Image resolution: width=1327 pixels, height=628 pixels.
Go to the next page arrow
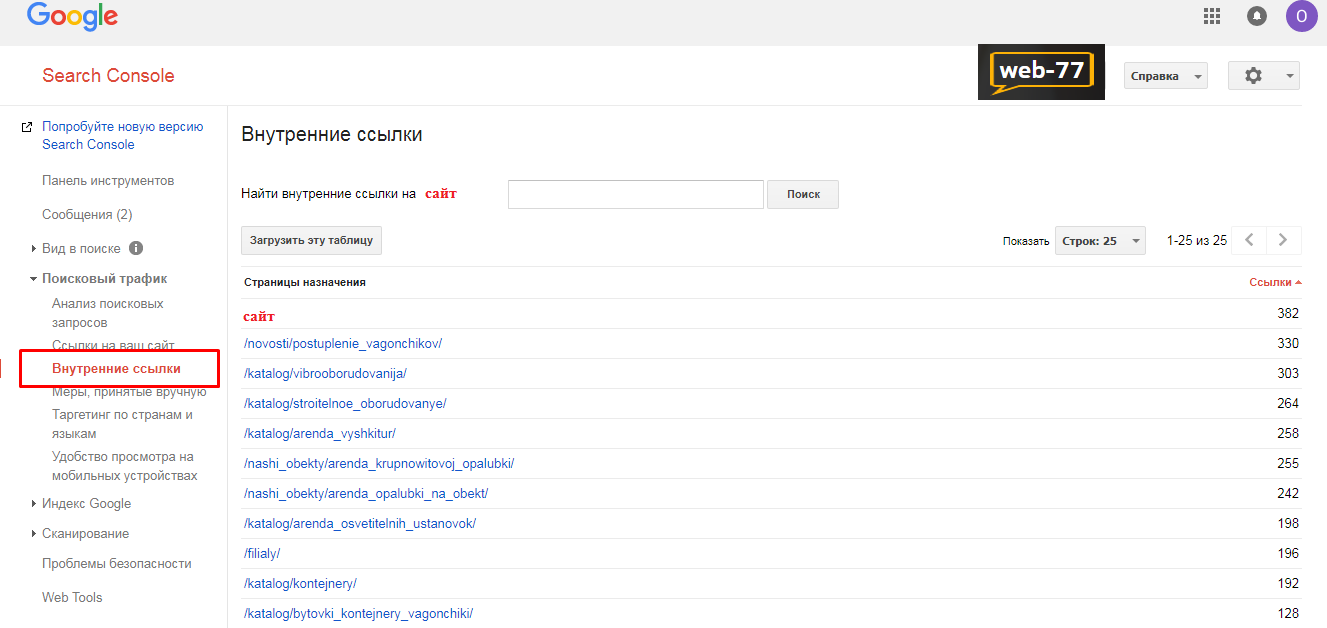(x=1283, y=240)
